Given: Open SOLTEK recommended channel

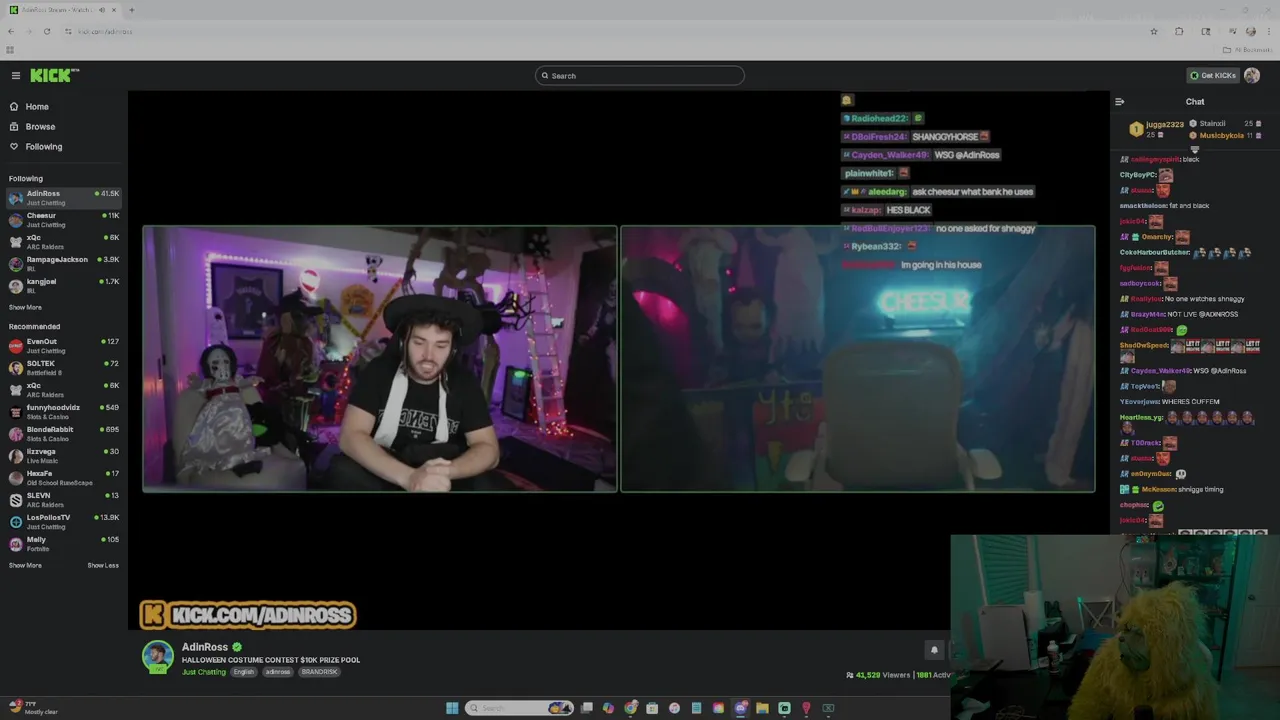Looking at the screenshot, I should click(64, 368).
